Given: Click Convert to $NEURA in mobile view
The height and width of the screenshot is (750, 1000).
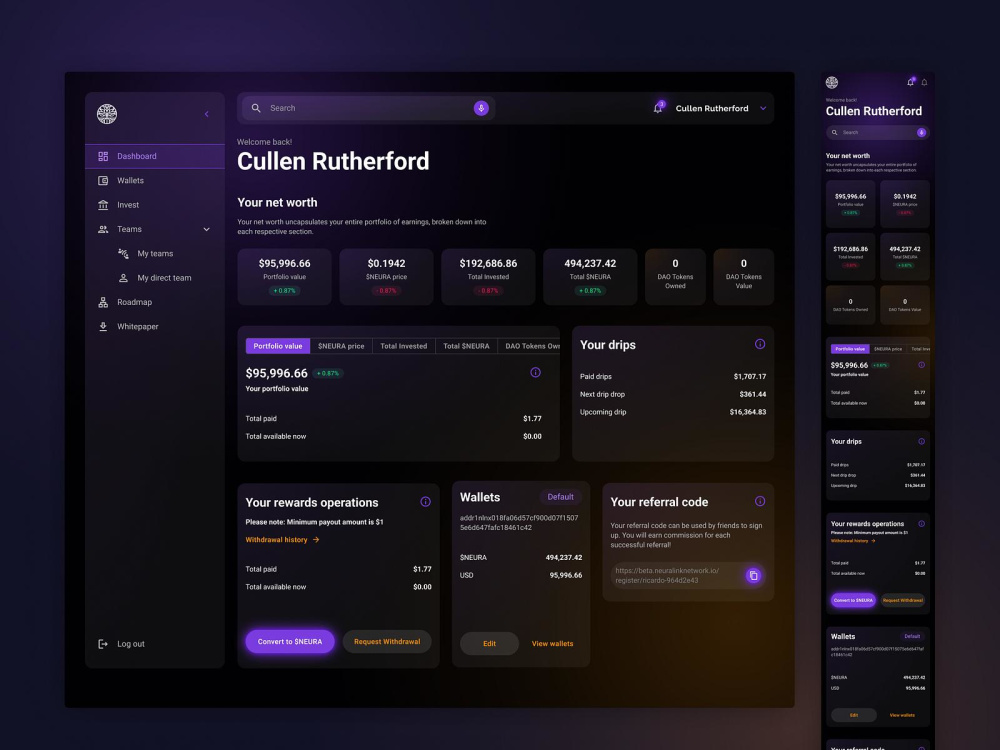Looking at the screenshot, I should pos(853,600).
